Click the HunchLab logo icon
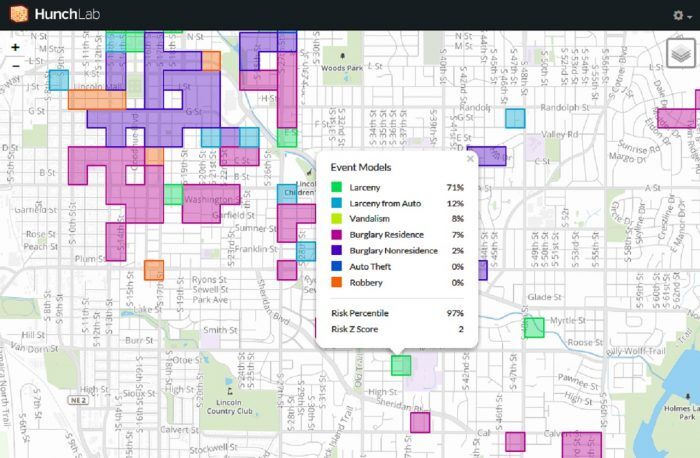The image size is (700, 458). click(18, 15)
